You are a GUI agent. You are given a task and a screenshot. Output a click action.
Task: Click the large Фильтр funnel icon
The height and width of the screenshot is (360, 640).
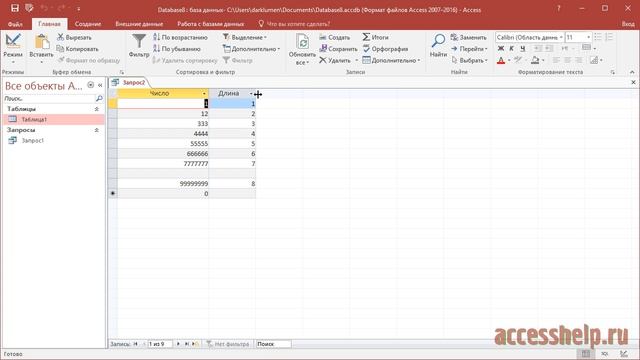pos(139,46)
